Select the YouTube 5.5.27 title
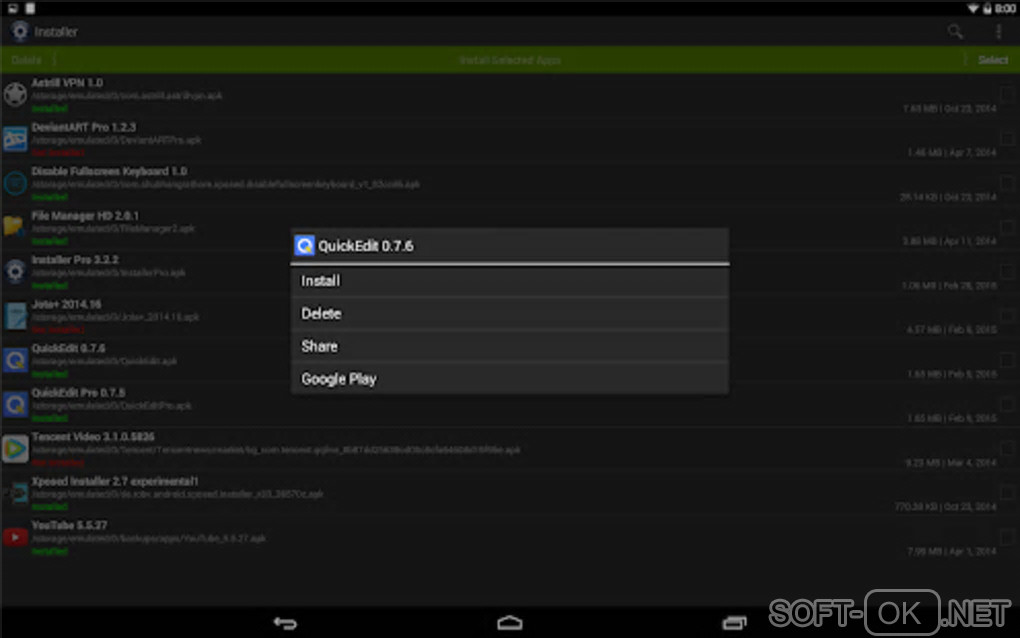Screen dimensions: 1020x638 point(70,525)
